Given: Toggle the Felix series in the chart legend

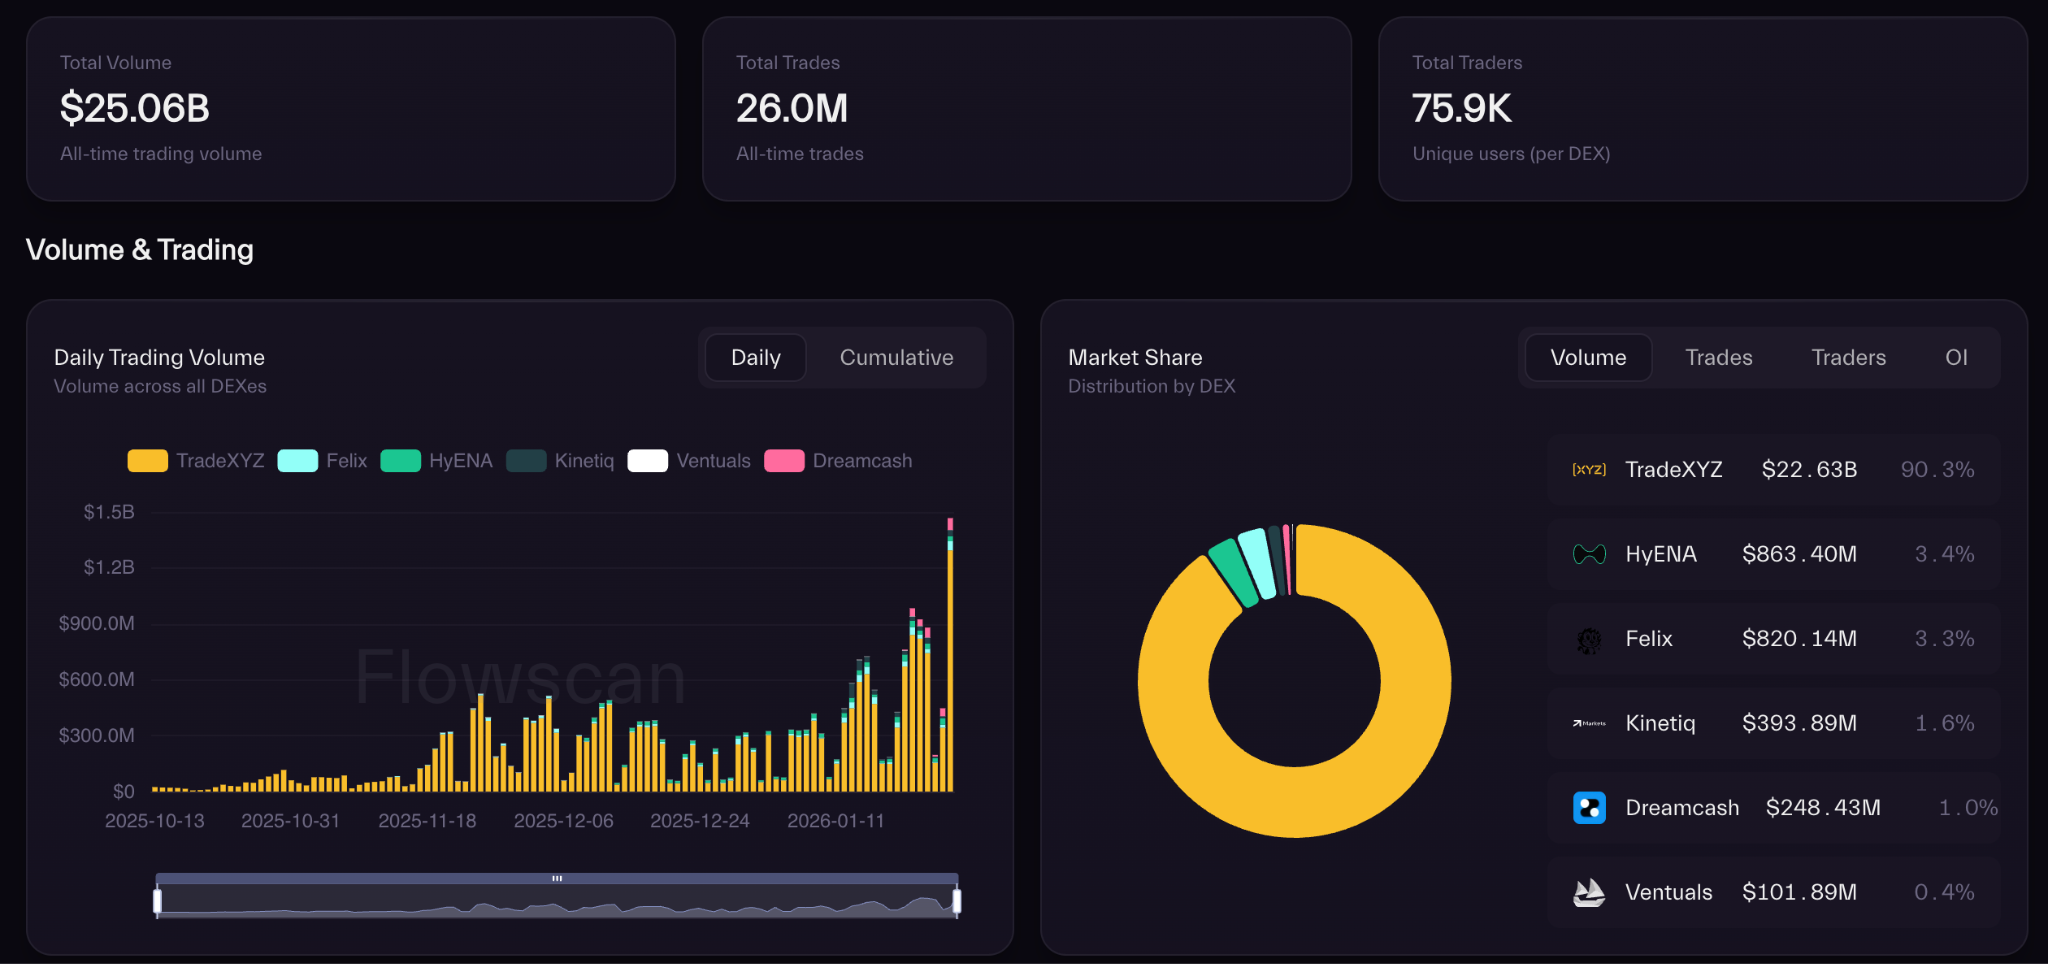Looking at the screenshot, I should click(x=297, y=460).
